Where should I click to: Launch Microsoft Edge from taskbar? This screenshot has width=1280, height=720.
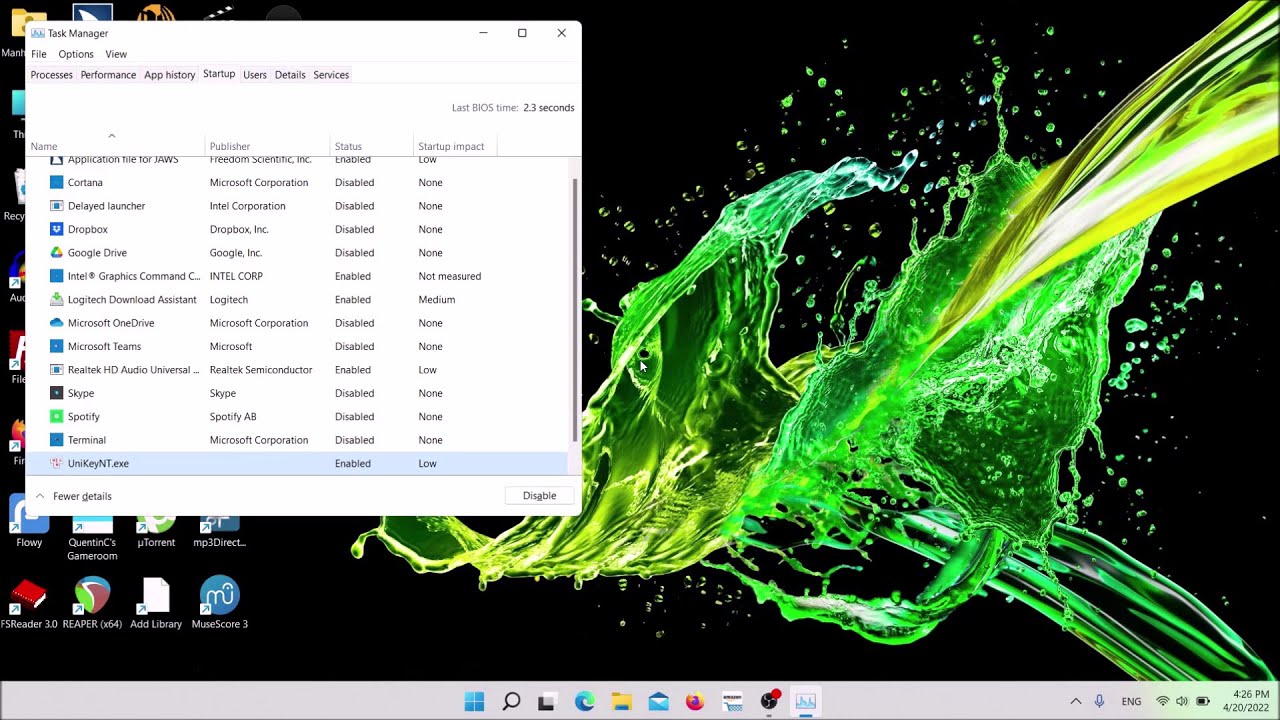[584, 702]
